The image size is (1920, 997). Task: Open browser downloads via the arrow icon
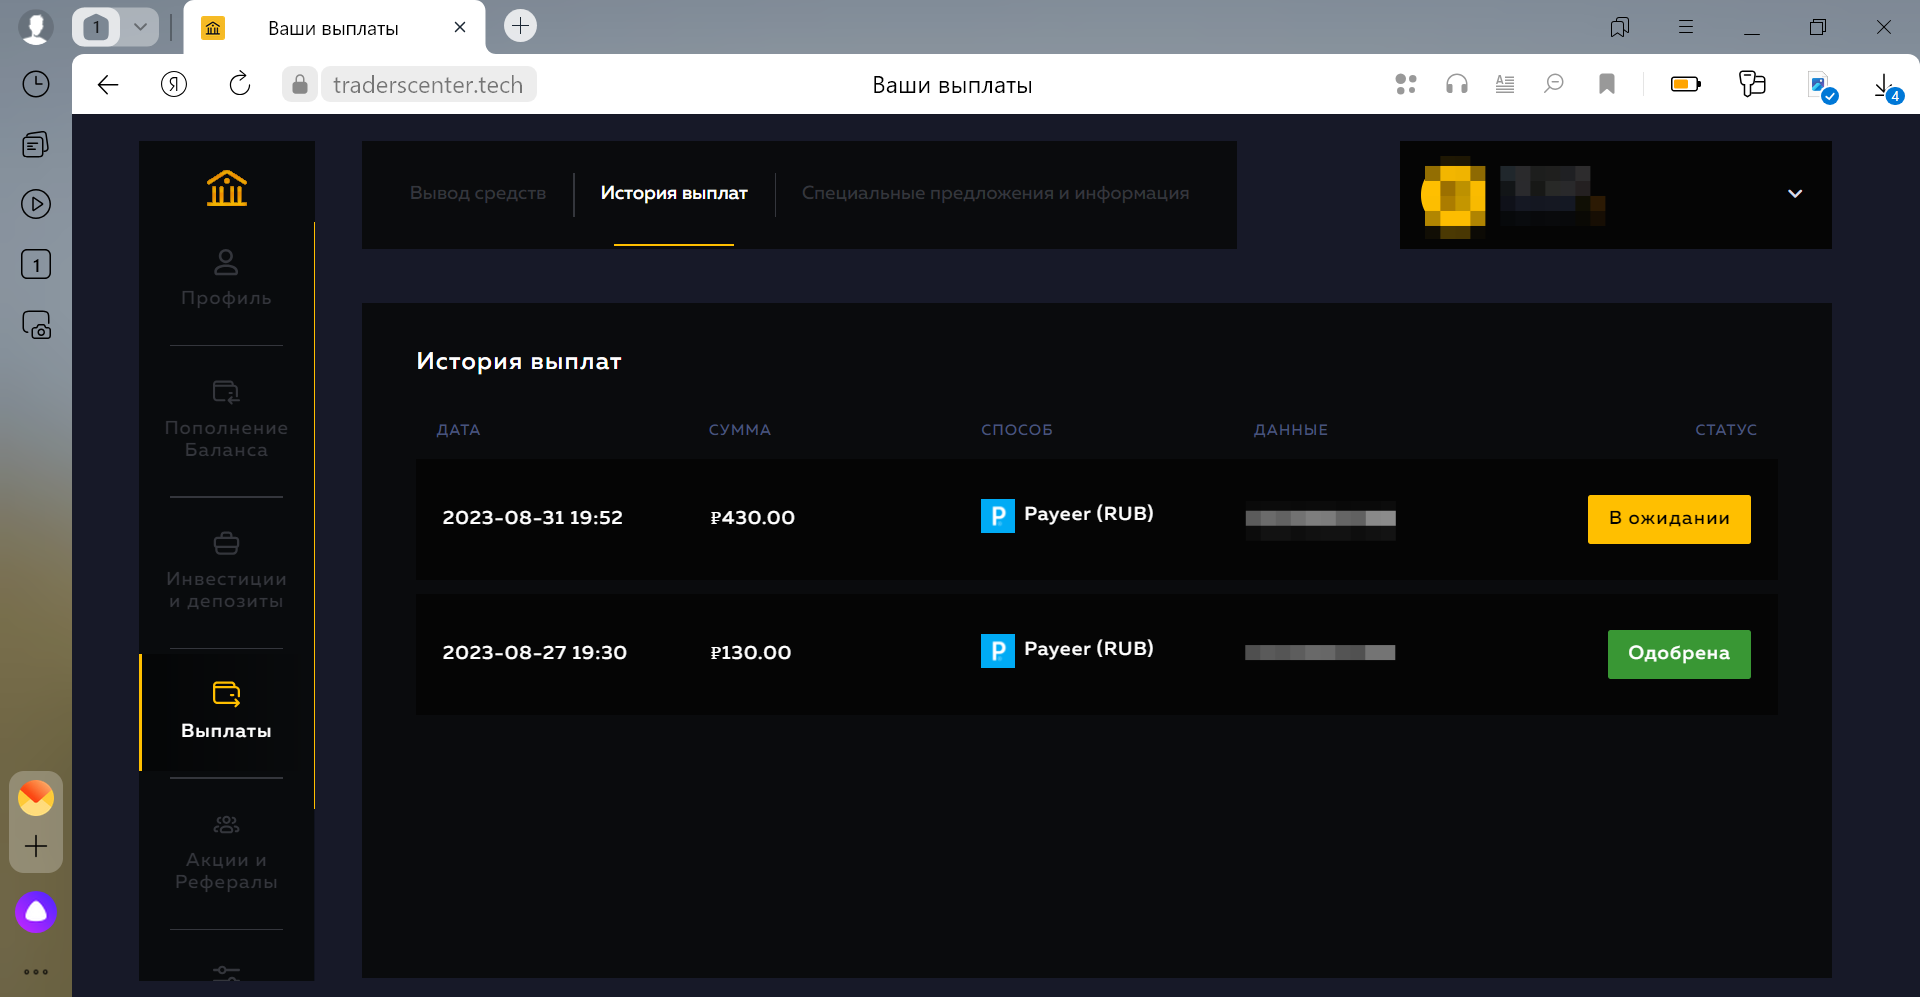tap(1886, 84)
